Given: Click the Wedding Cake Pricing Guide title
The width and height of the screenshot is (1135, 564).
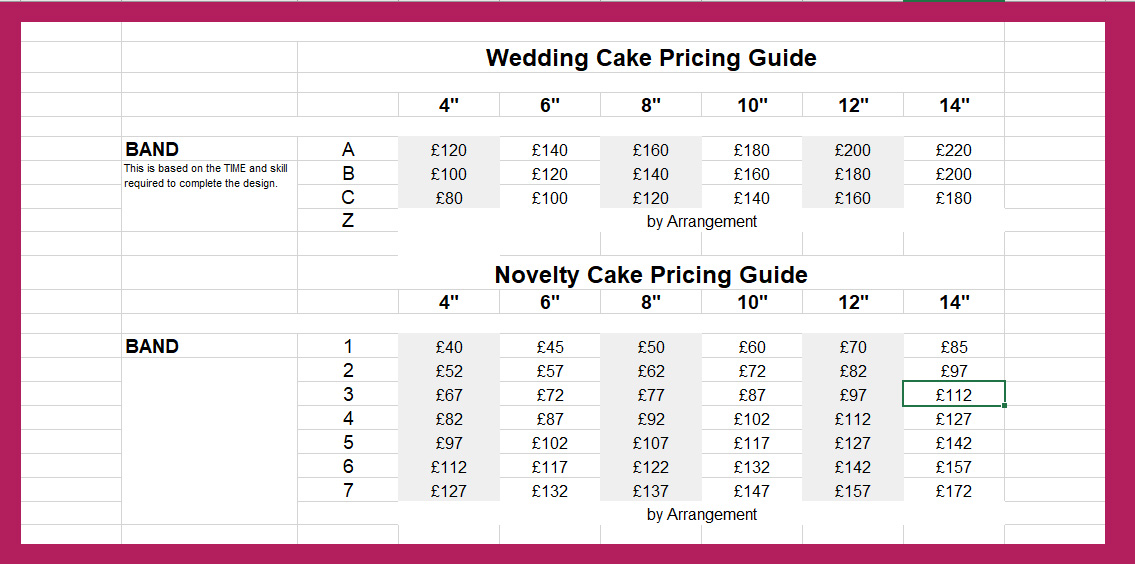Looking at the screenshot, I should pos(651,58).
